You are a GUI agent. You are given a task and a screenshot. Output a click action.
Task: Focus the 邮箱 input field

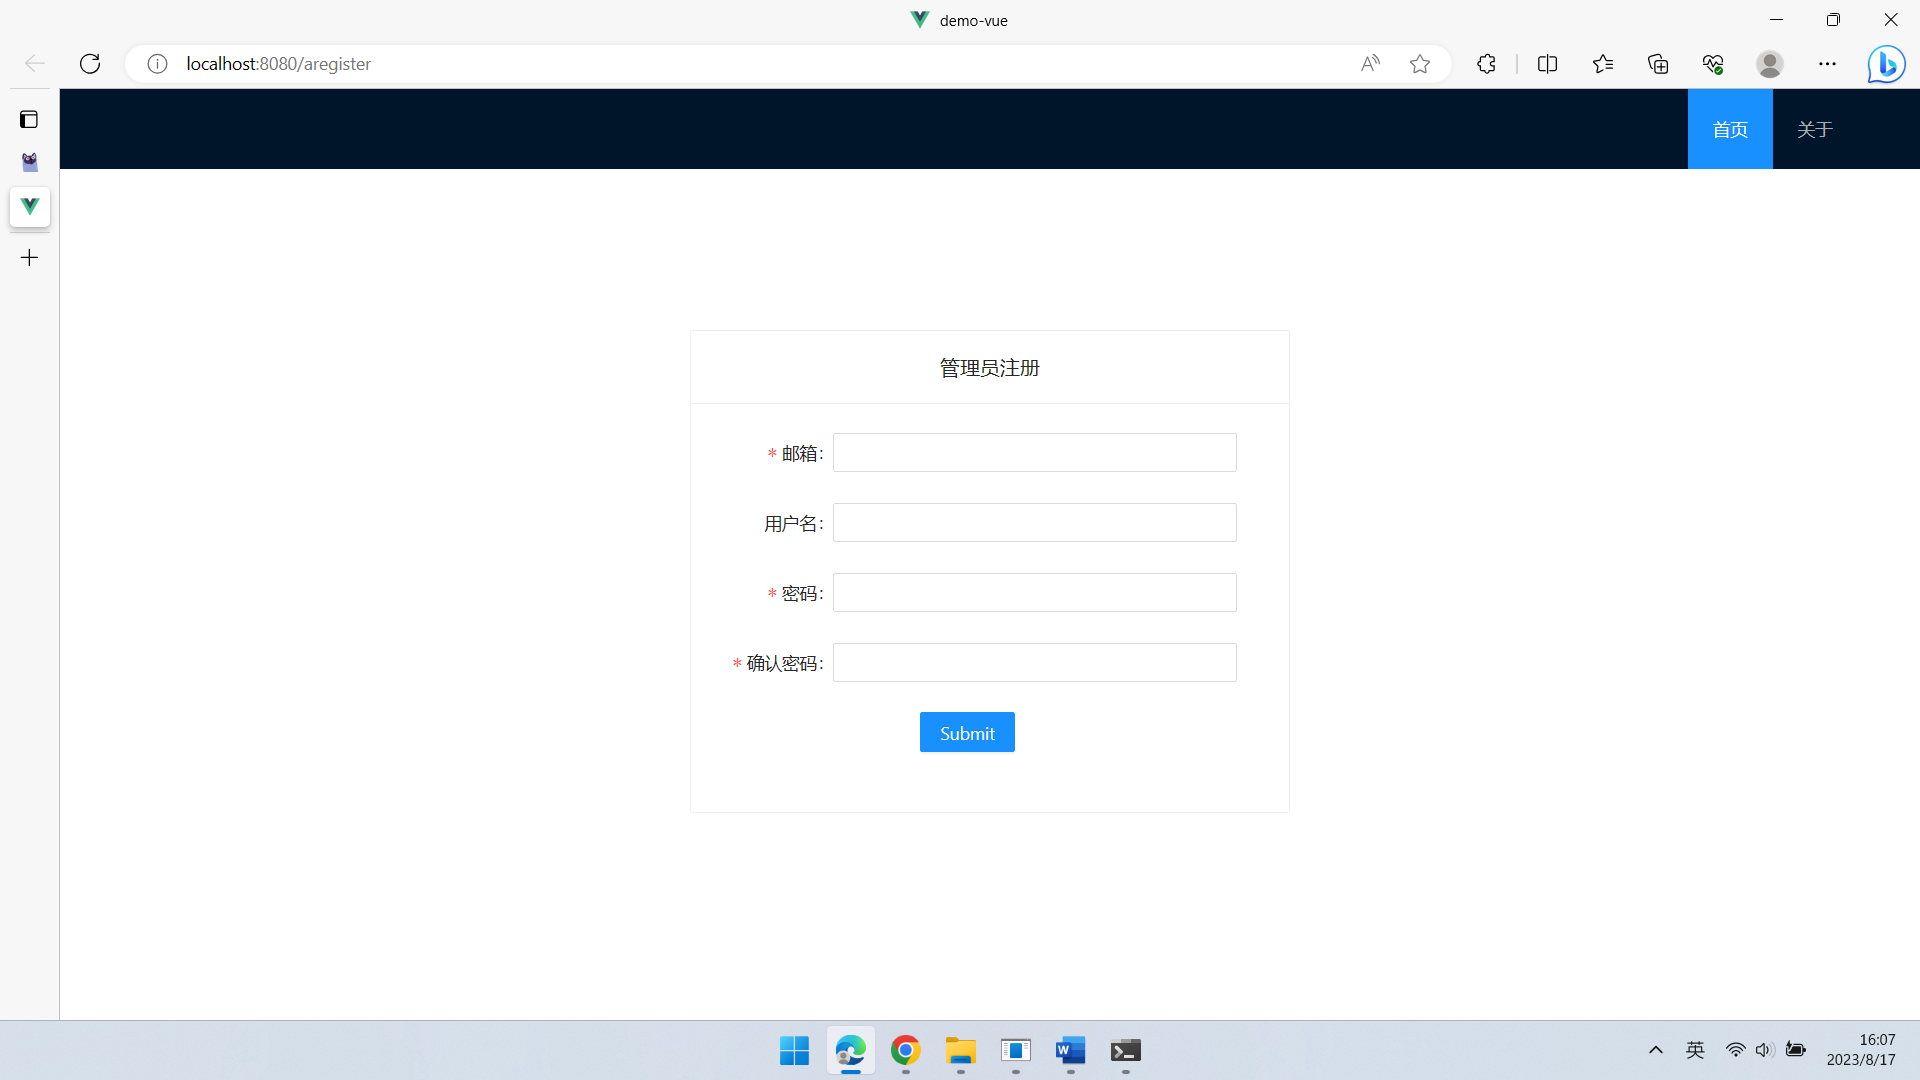point(1034,453)
